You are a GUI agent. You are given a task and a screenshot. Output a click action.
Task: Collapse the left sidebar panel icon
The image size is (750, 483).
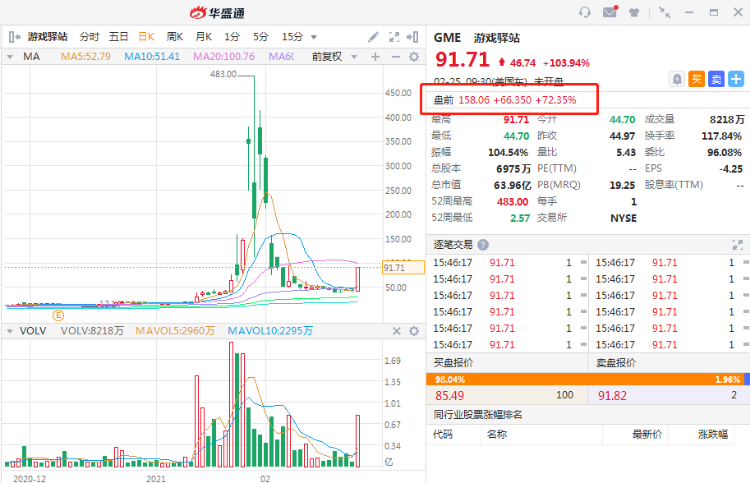[14, 37]
